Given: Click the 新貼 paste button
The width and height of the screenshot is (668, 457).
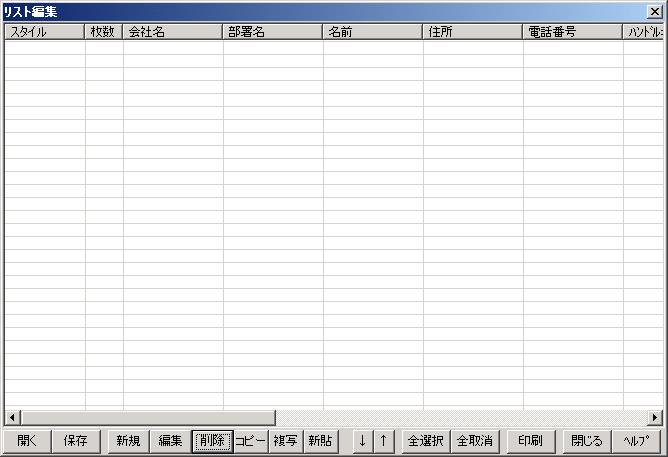Looking at the screenshot, I should pyautogui.click(x=320, y=441).
